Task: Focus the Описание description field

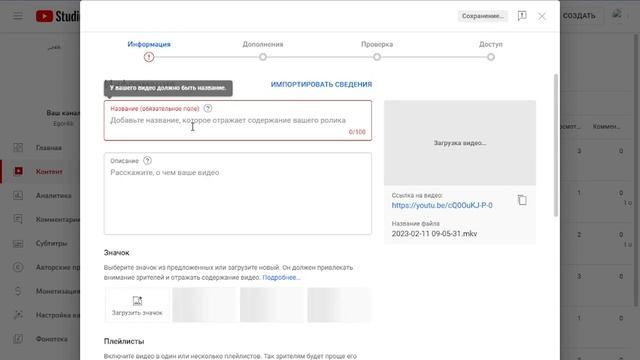Action: point(238,193)
